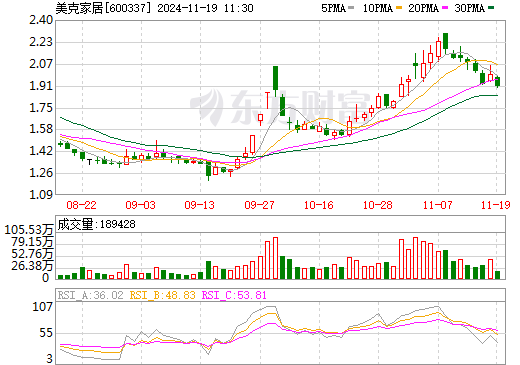Click the tall green candle after 09-27
520x365 pixels.
pos(275,78)
